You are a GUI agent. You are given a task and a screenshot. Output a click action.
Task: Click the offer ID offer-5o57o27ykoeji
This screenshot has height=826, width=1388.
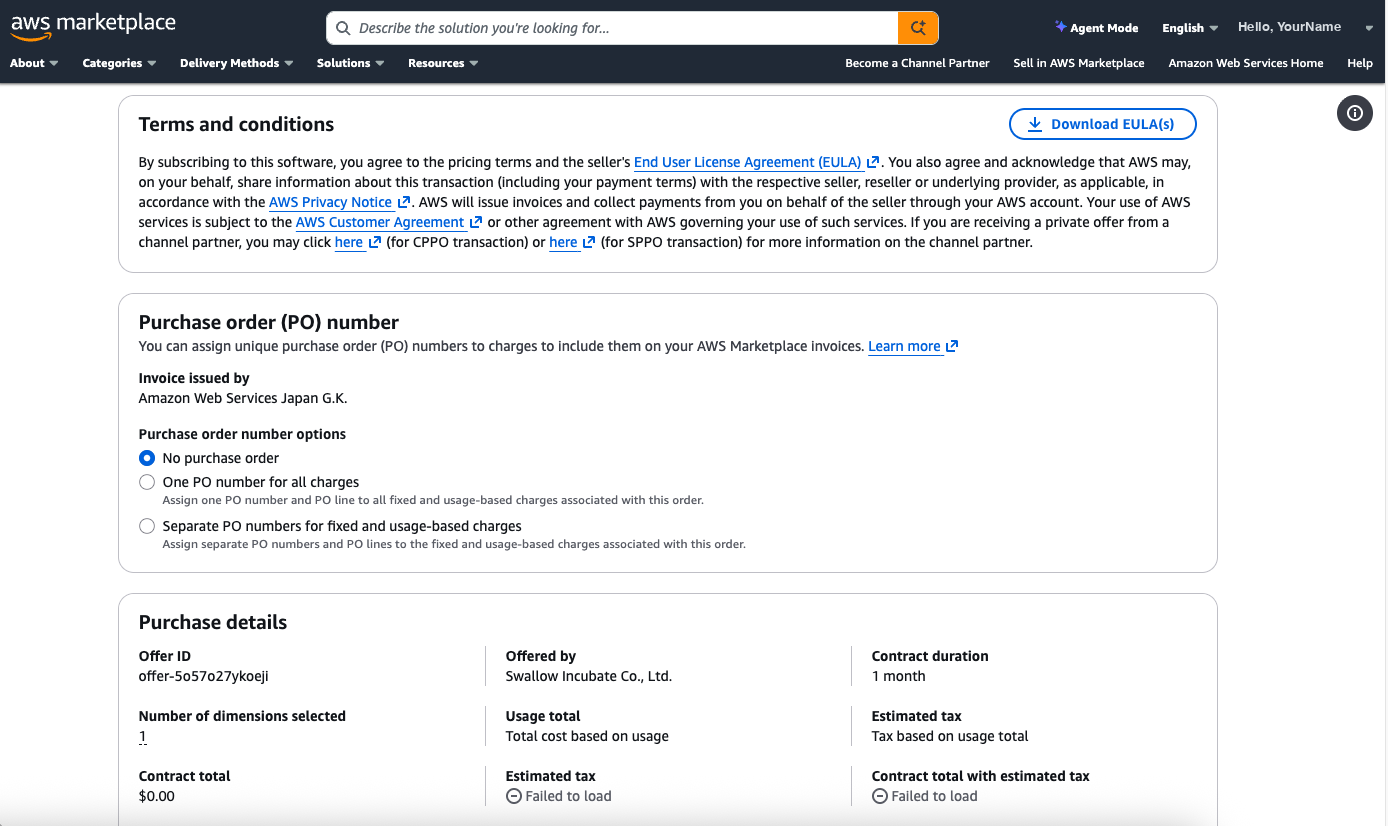pos(204,676)
